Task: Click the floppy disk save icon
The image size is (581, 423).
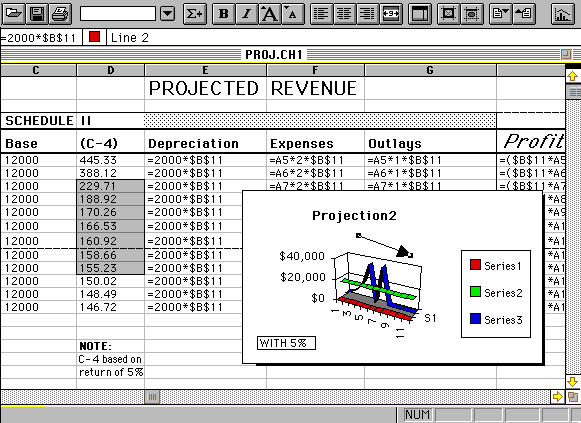Action: point(37,14)
